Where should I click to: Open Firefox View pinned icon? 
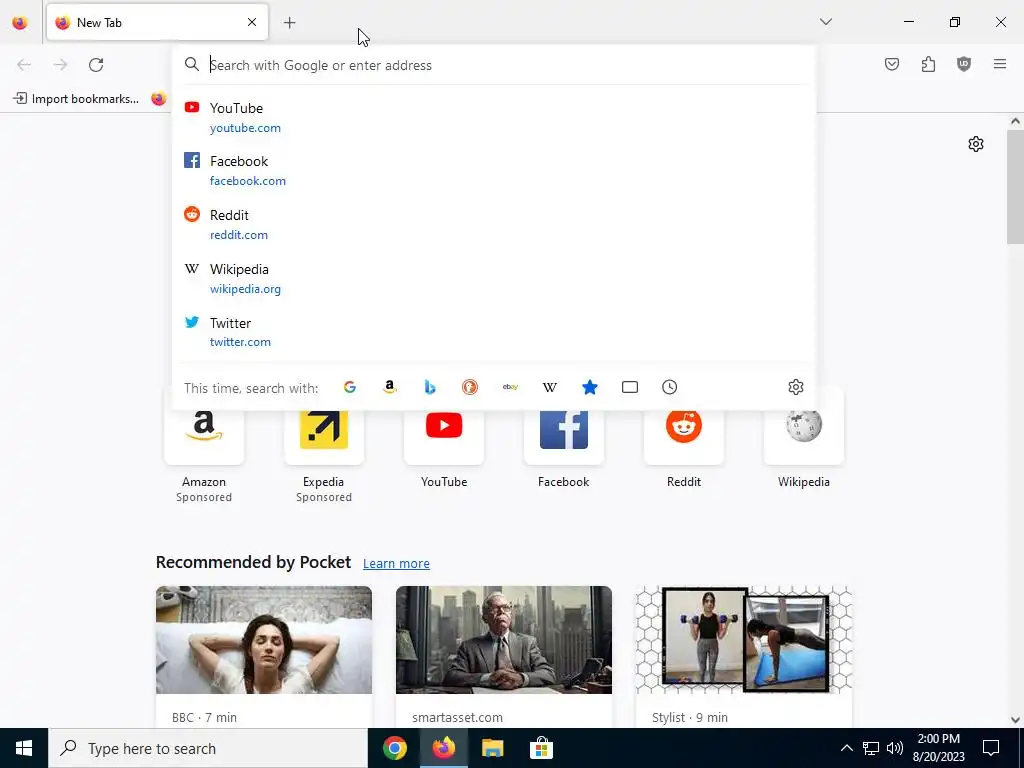pyautogui.click(x=20, y=22)
